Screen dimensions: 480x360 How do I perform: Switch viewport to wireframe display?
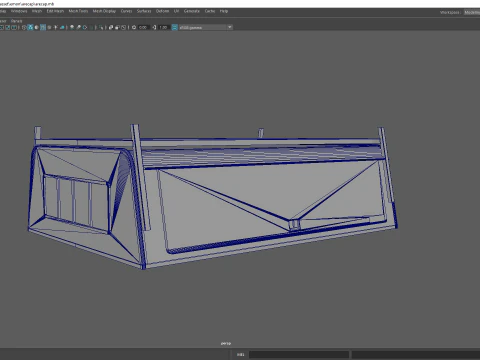tap(24, 27)
